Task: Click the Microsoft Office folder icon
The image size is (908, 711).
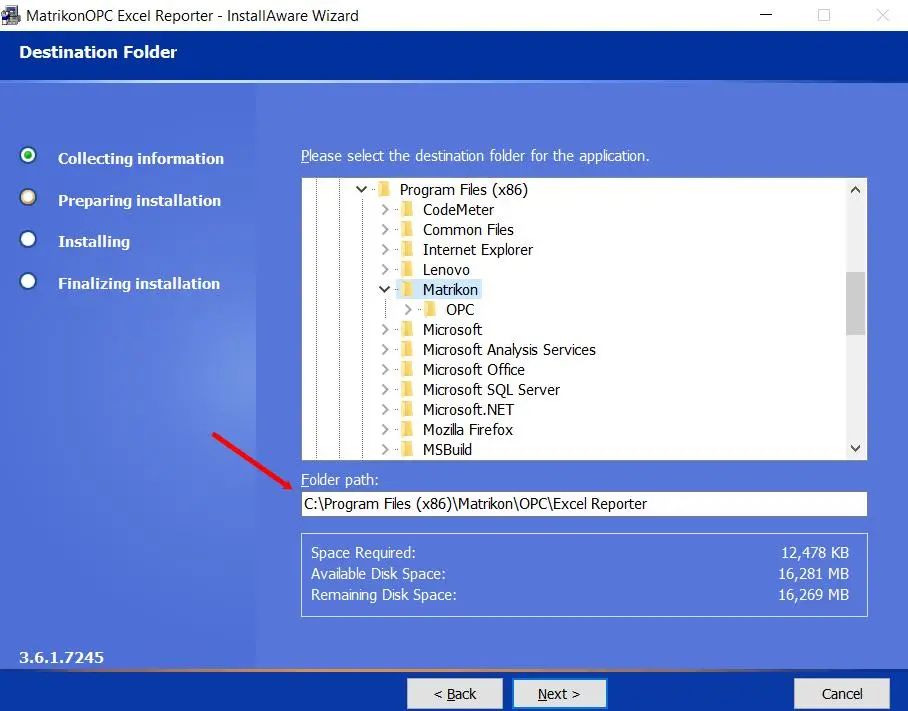Action: pos(407,369)
